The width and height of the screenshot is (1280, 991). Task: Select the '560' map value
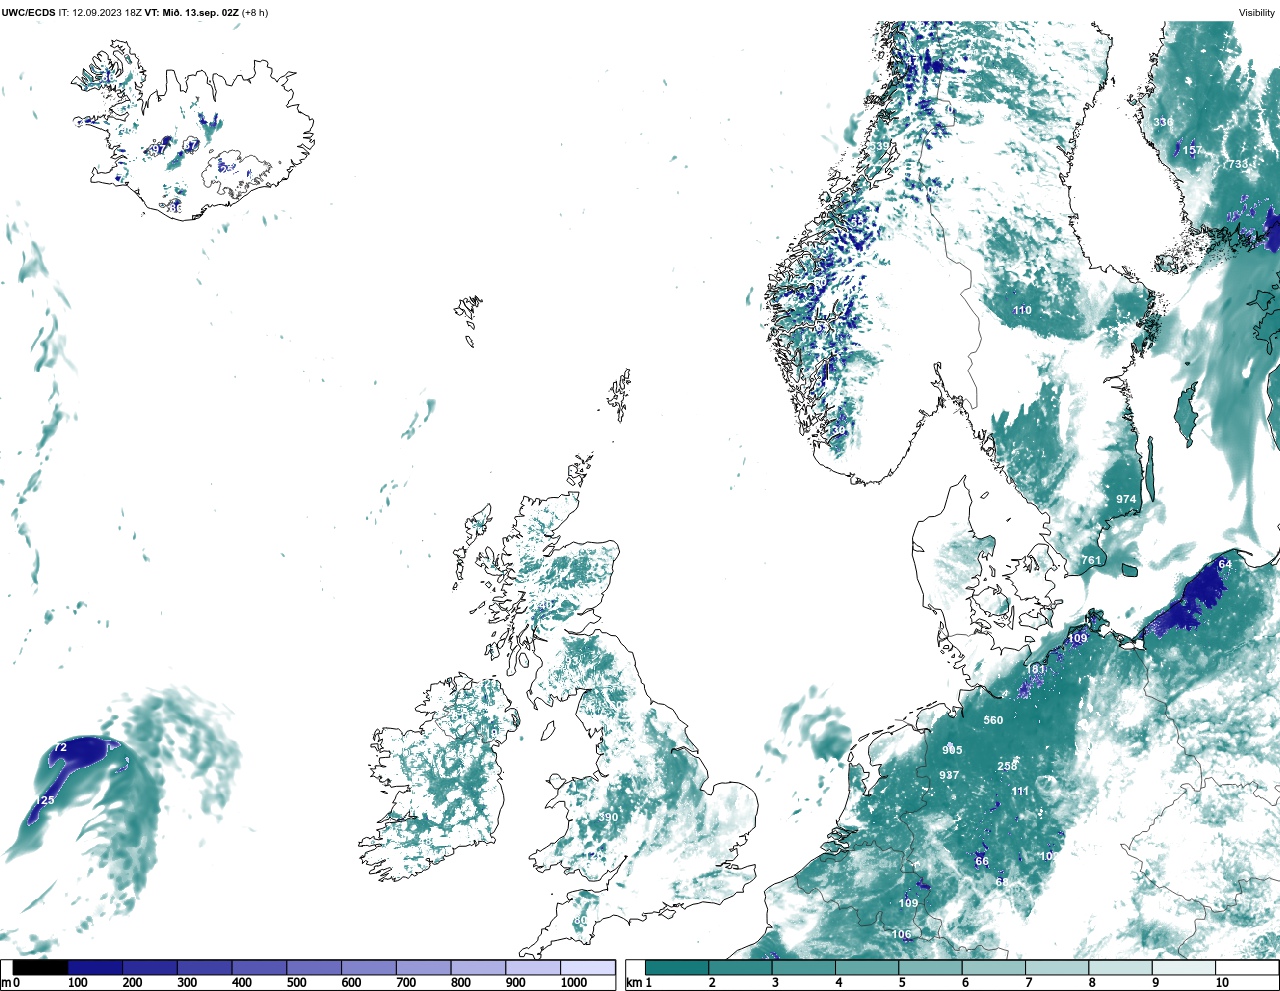tap(993, 720)
